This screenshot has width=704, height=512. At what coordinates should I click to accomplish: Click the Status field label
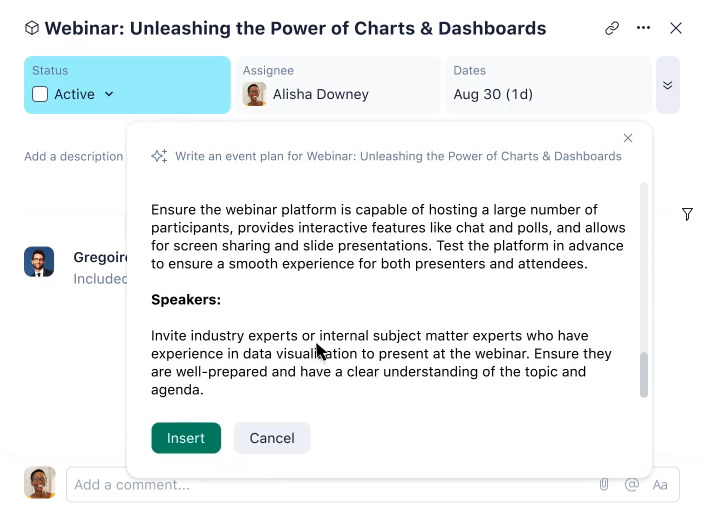coord(50,71)
